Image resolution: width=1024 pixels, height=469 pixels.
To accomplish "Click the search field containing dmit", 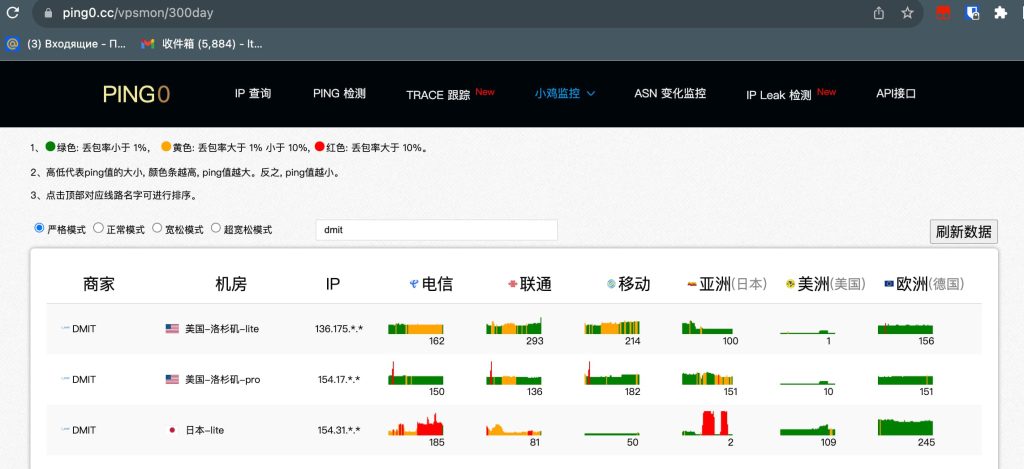I will tap(436, 230).
